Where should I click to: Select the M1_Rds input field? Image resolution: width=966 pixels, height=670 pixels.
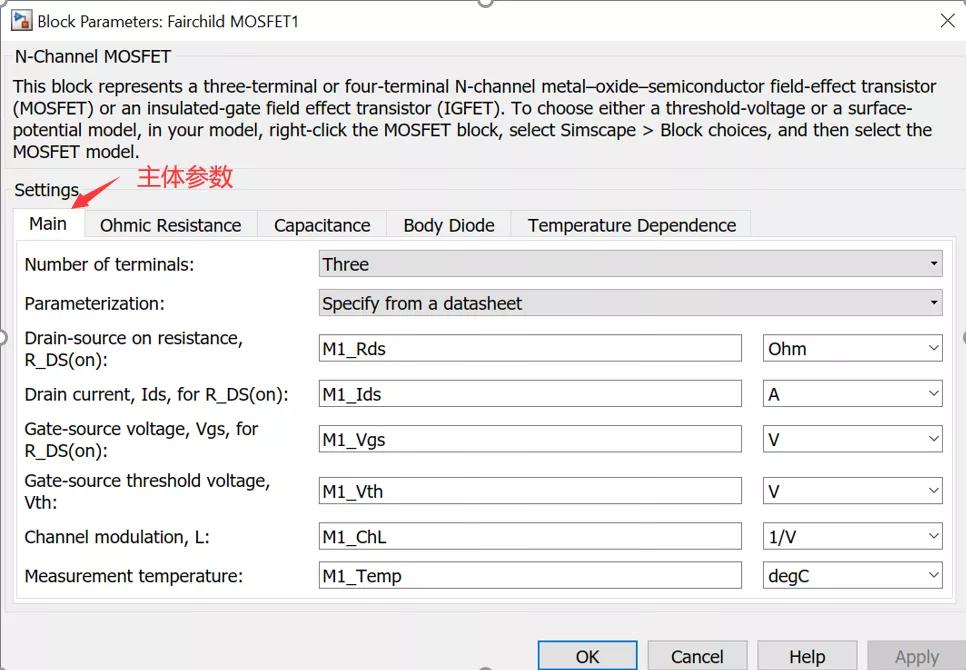coord(528,347)
